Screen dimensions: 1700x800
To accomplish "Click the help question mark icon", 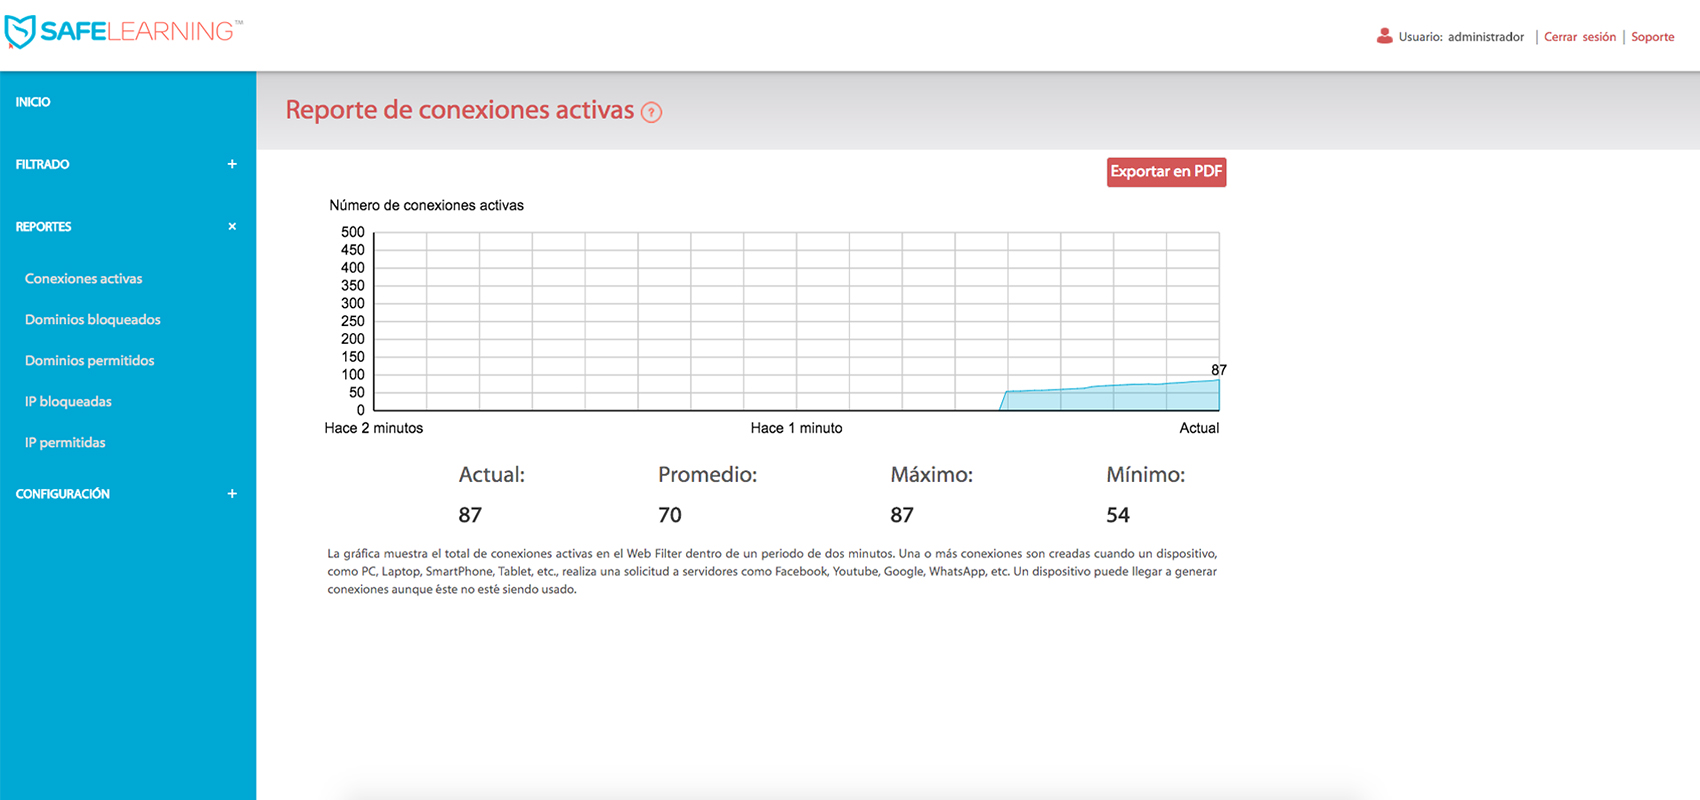I will [x=651, y=113].
